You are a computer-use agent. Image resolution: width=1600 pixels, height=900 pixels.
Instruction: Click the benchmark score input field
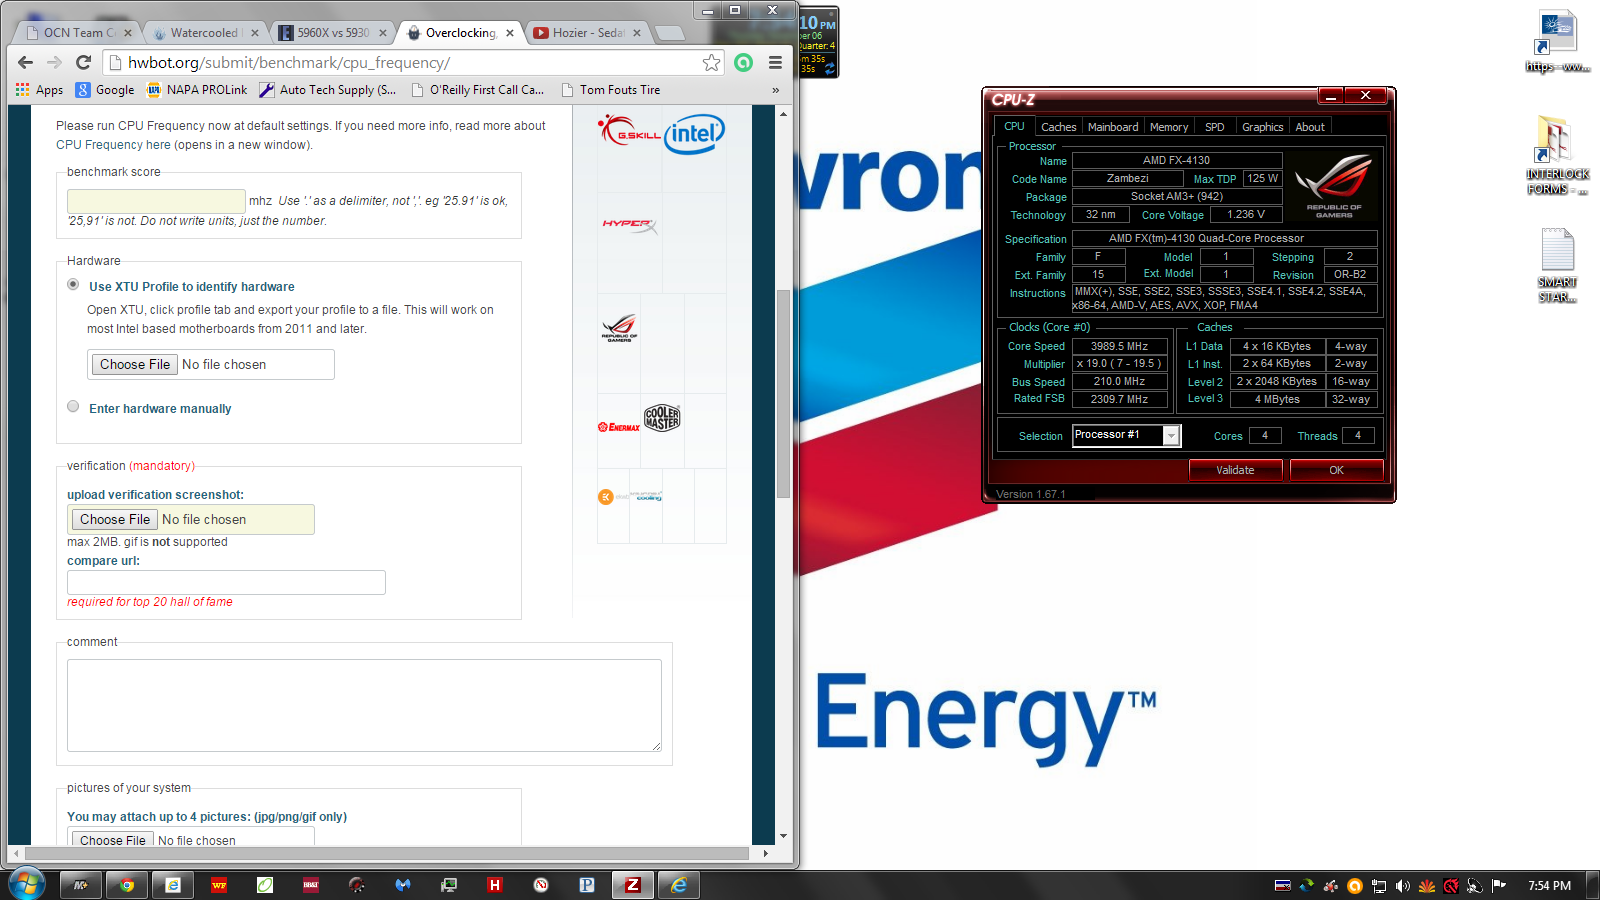click(x=156, y=200)
